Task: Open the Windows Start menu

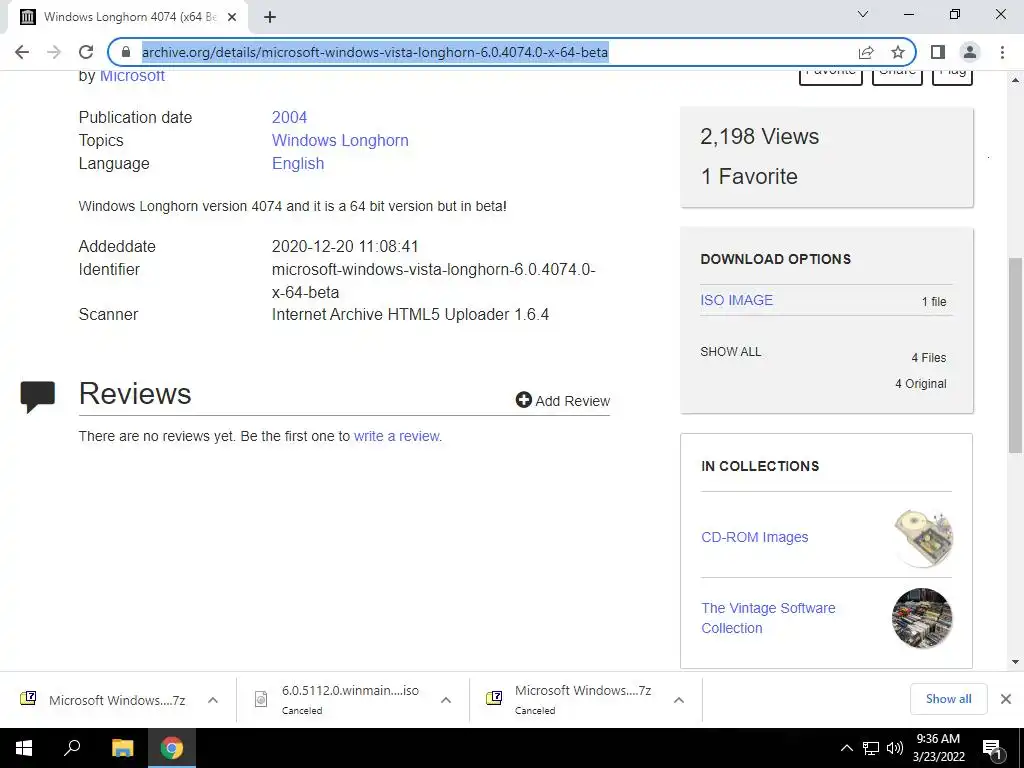Action: (24, 748)
